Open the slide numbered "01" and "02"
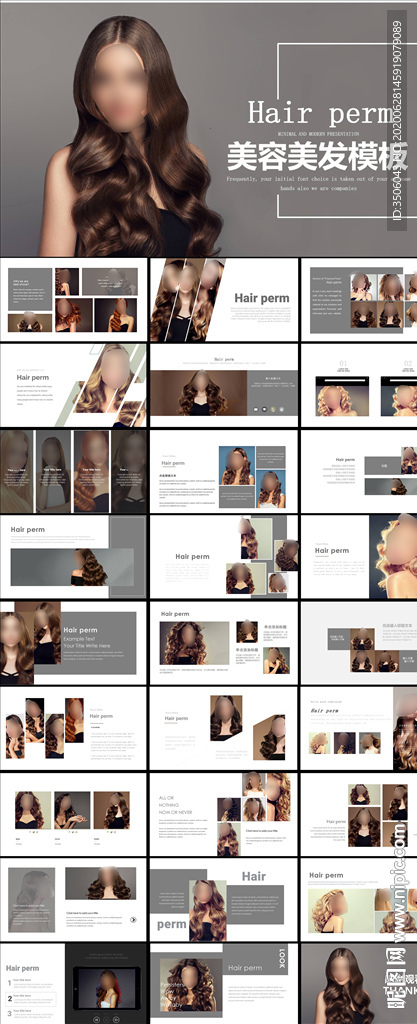417x1024 pixels. coord(359,385)
